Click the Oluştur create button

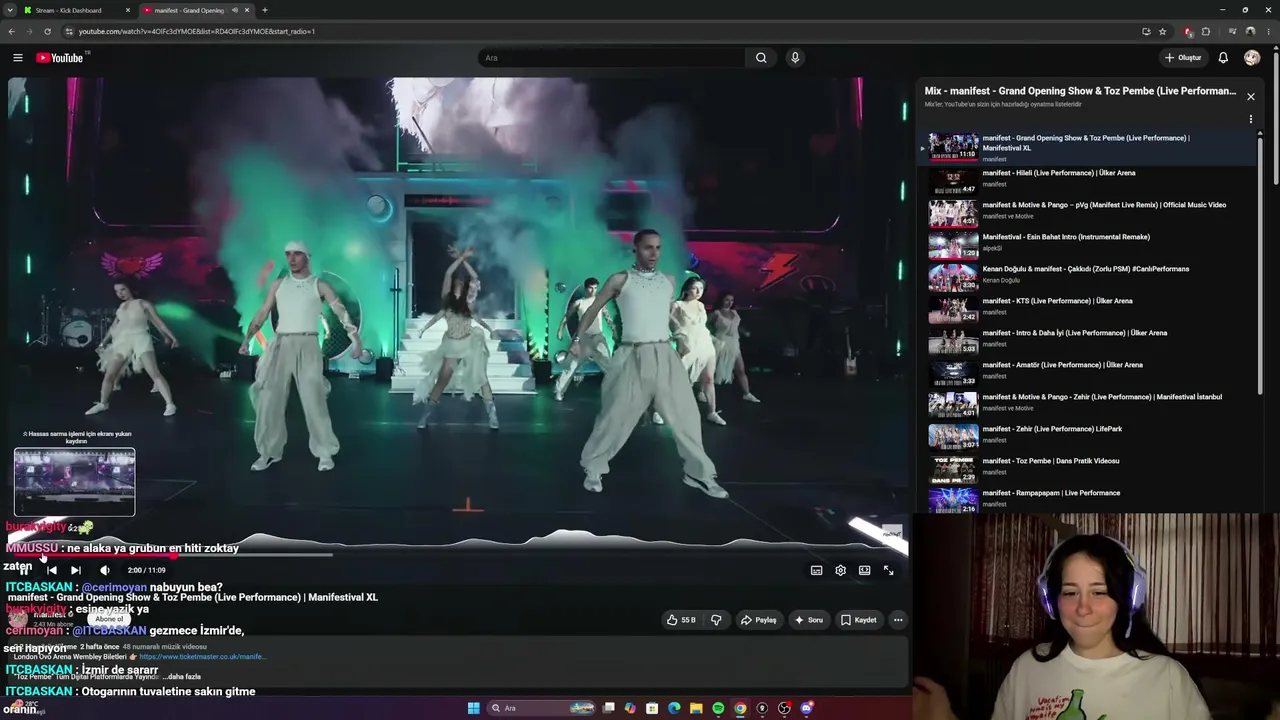click(1183, 58)
